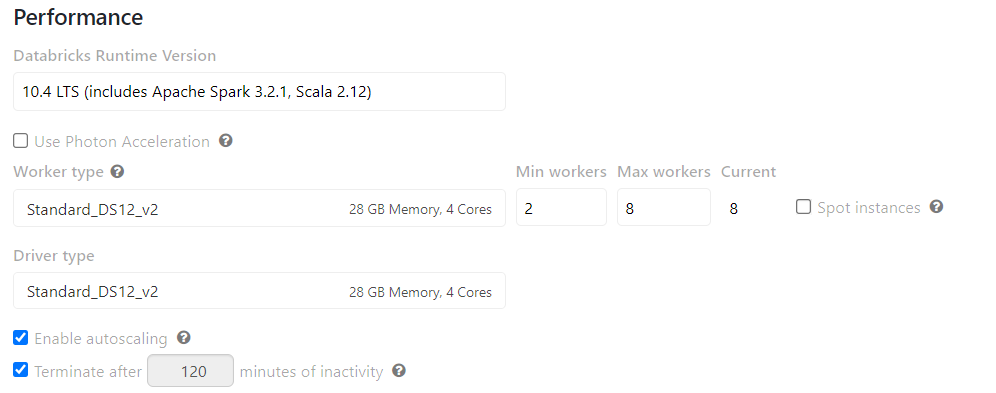
Task: Click the Driver type label text
Action: (x=54, y=256)
